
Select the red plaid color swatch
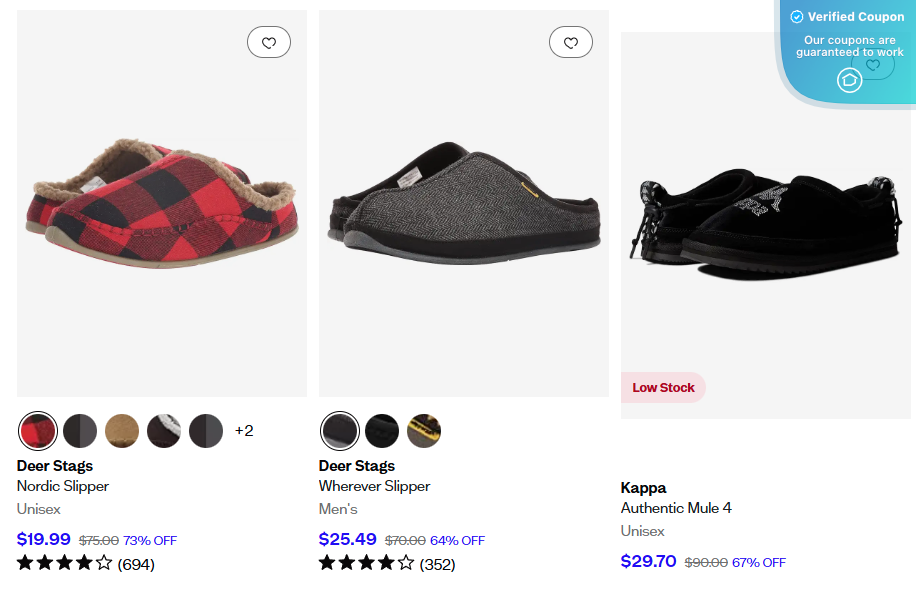click(x=38, y=430)
